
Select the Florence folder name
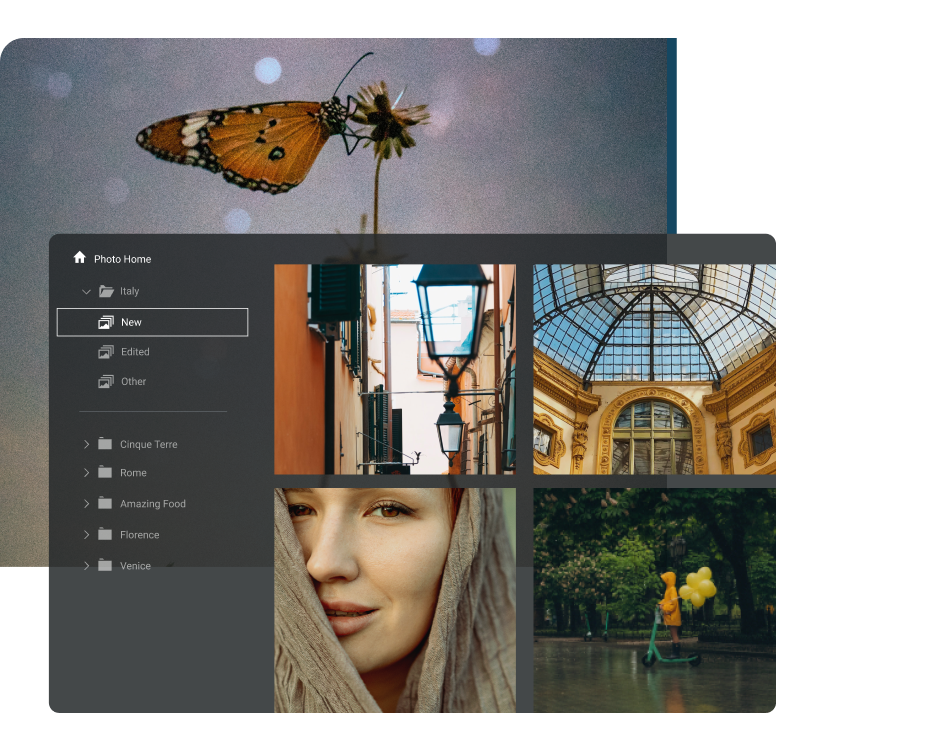click(139, 534)
